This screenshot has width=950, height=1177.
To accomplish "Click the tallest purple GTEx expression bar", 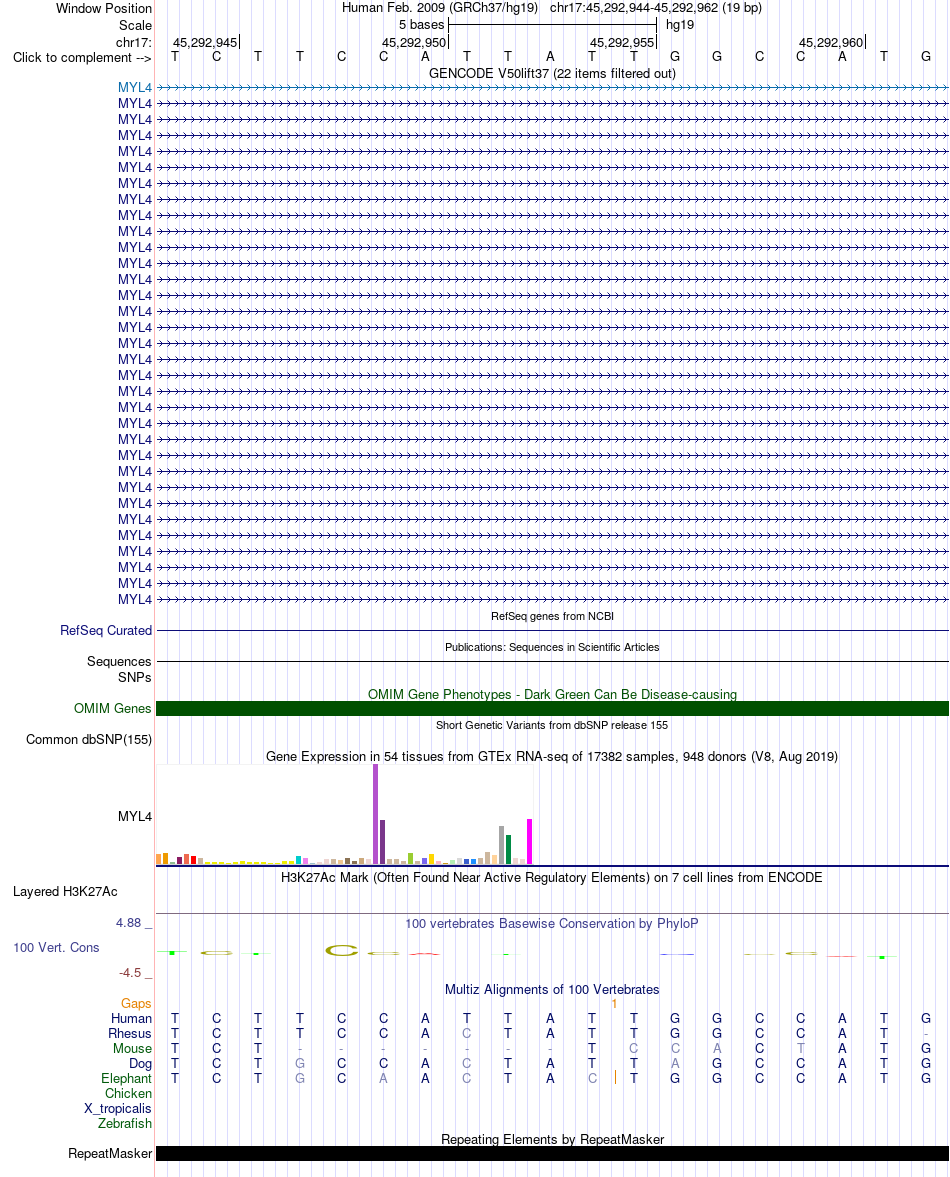I will [x=376, y=814].
